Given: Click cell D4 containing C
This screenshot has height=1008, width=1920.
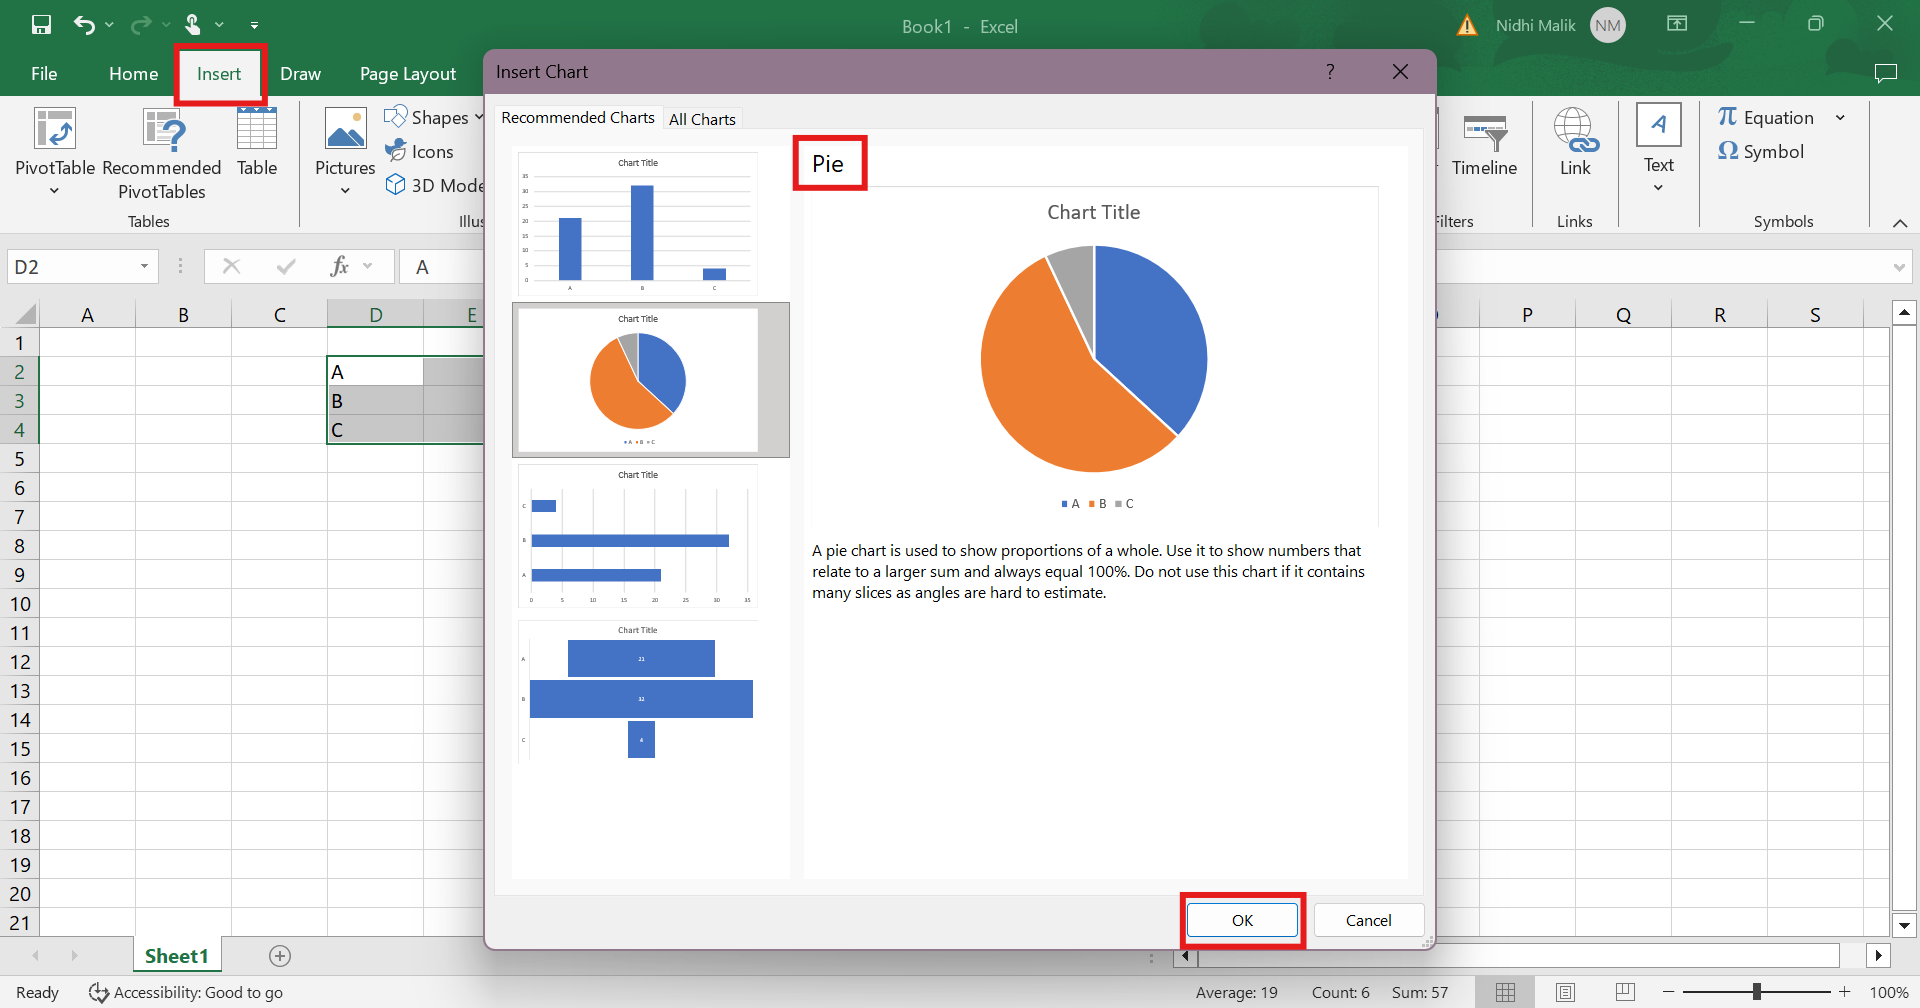Looking at the screenshot, I should click(x=375, y=430).
